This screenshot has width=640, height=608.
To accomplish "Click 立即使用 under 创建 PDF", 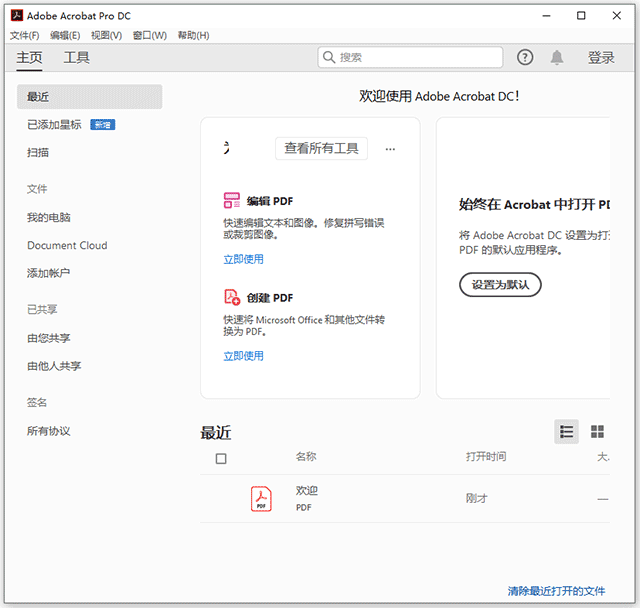I will tap(243, 356).
